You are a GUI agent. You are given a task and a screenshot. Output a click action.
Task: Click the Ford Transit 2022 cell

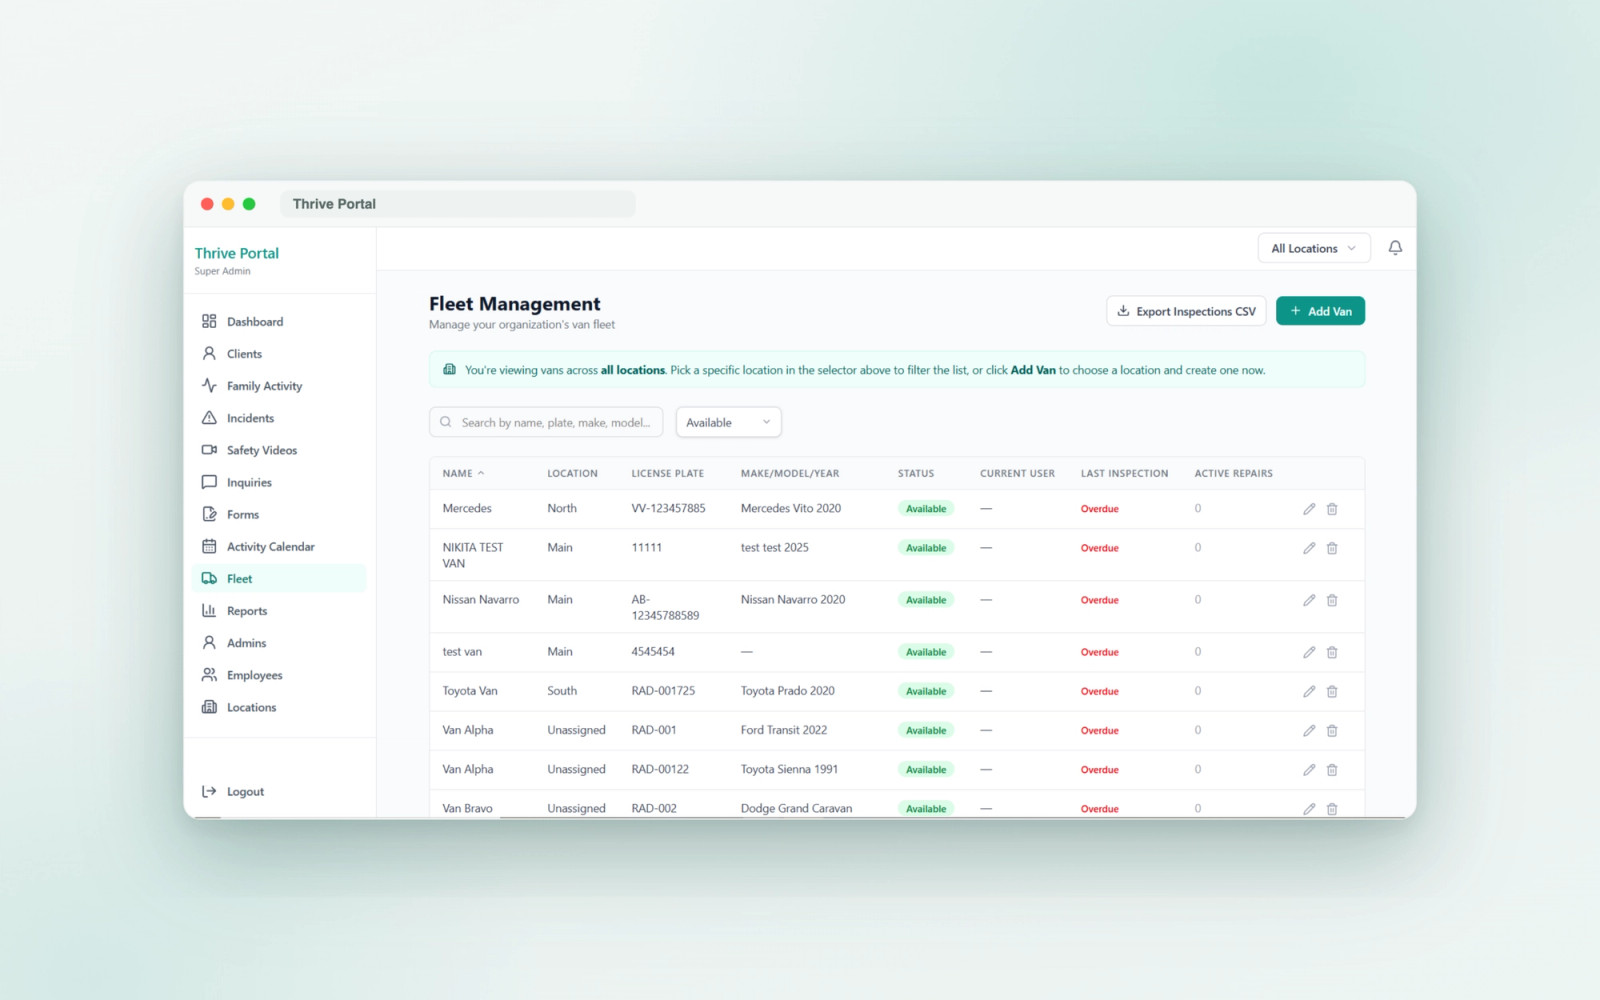(x=784, y=730)
